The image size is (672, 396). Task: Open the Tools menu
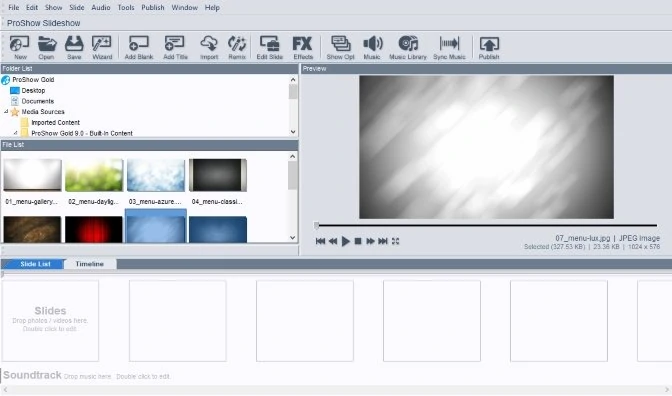pyautogui.click(x=126, y=7)
